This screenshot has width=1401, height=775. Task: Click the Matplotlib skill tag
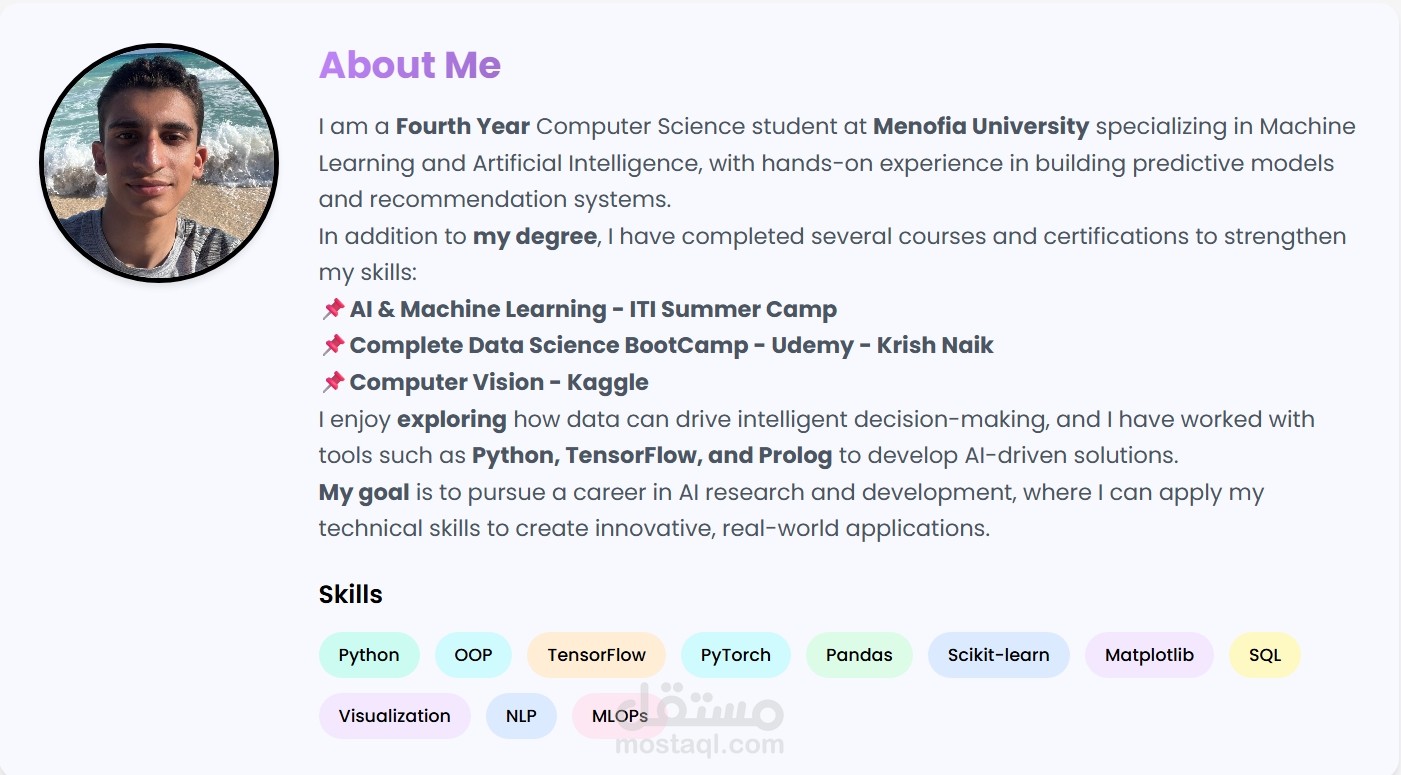click(x=1149, y=655)
